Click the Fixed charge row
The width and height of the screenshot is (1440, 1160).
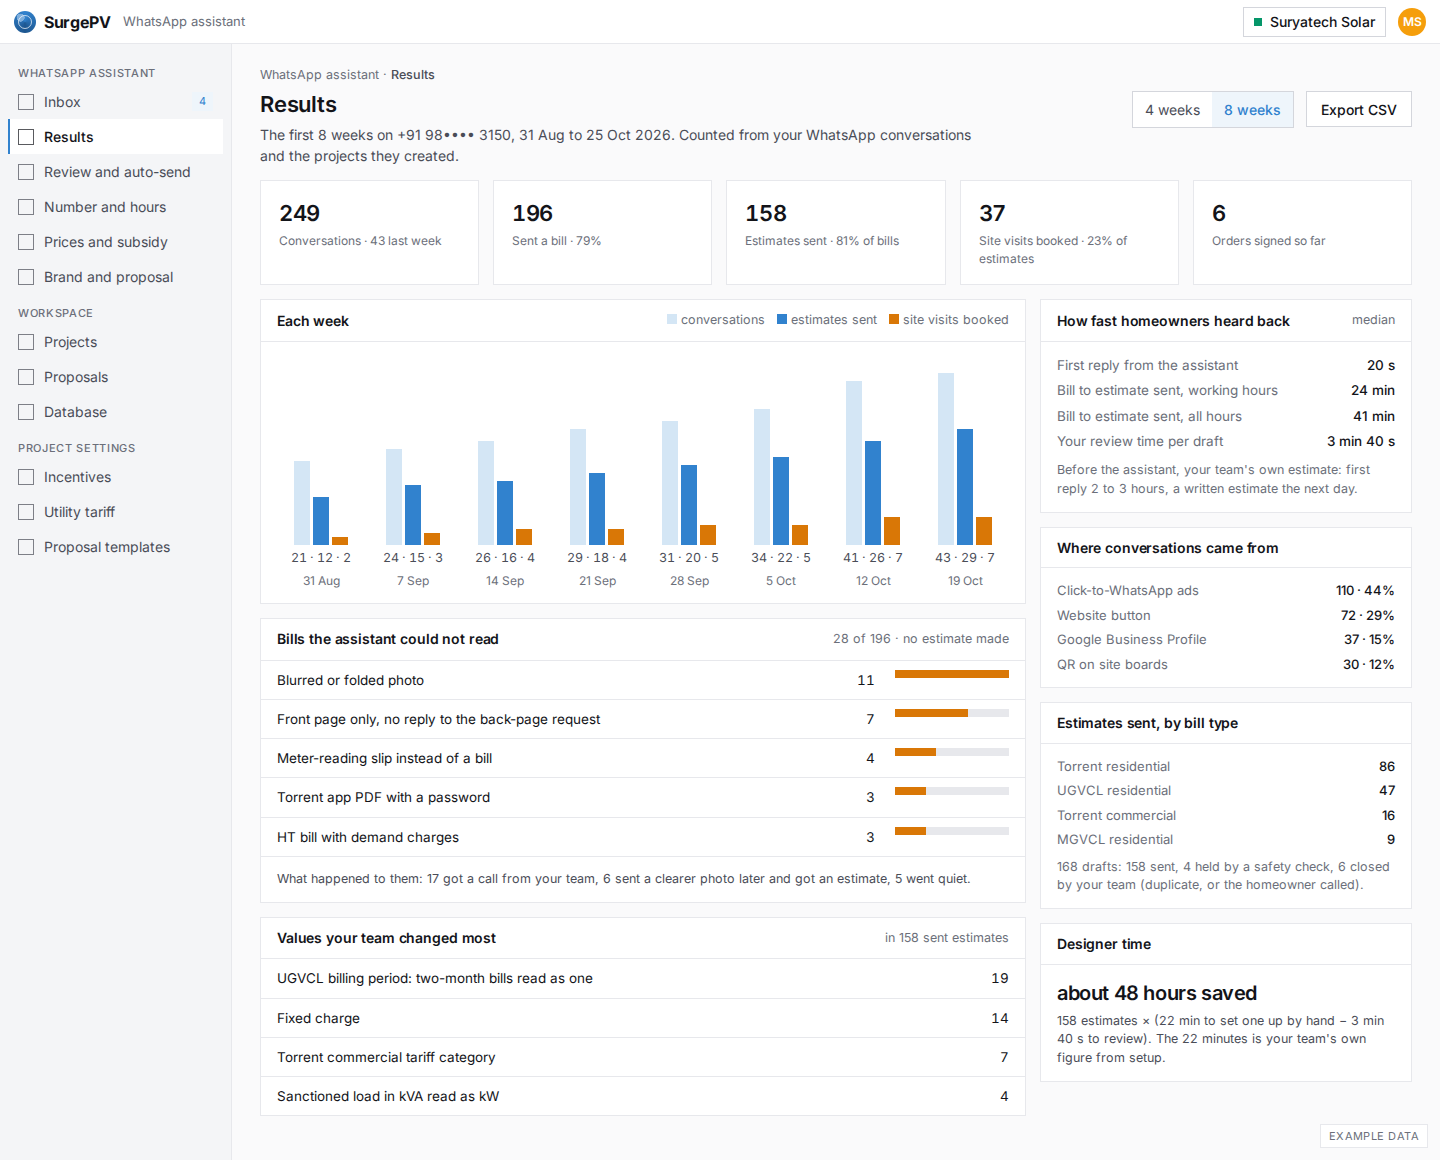point(643,1018)
